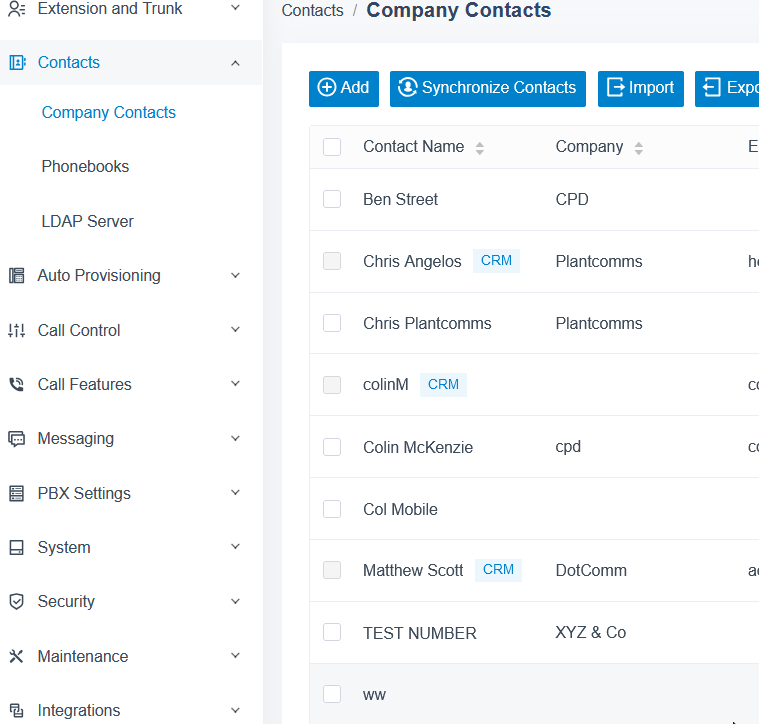Click the Synchronize Contacts button label
Image resolution: width=759 pixels, height=724 pixels.
tap(499, 88)
